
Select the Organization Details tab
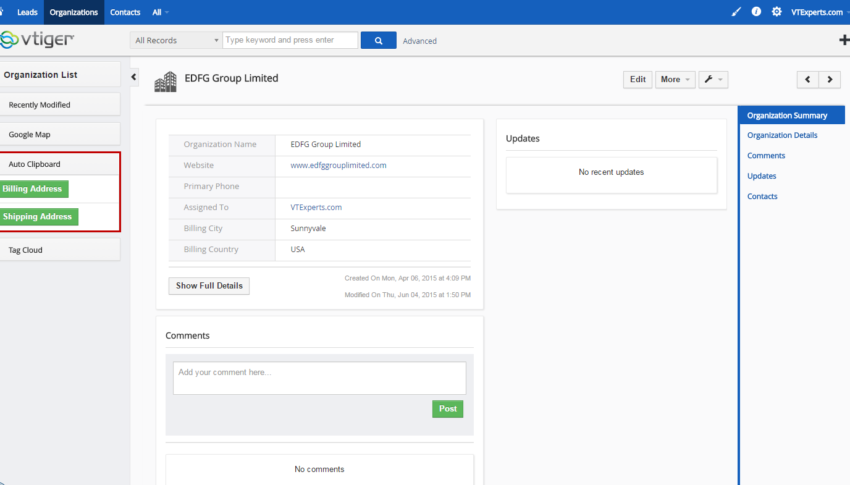(782, 135)
